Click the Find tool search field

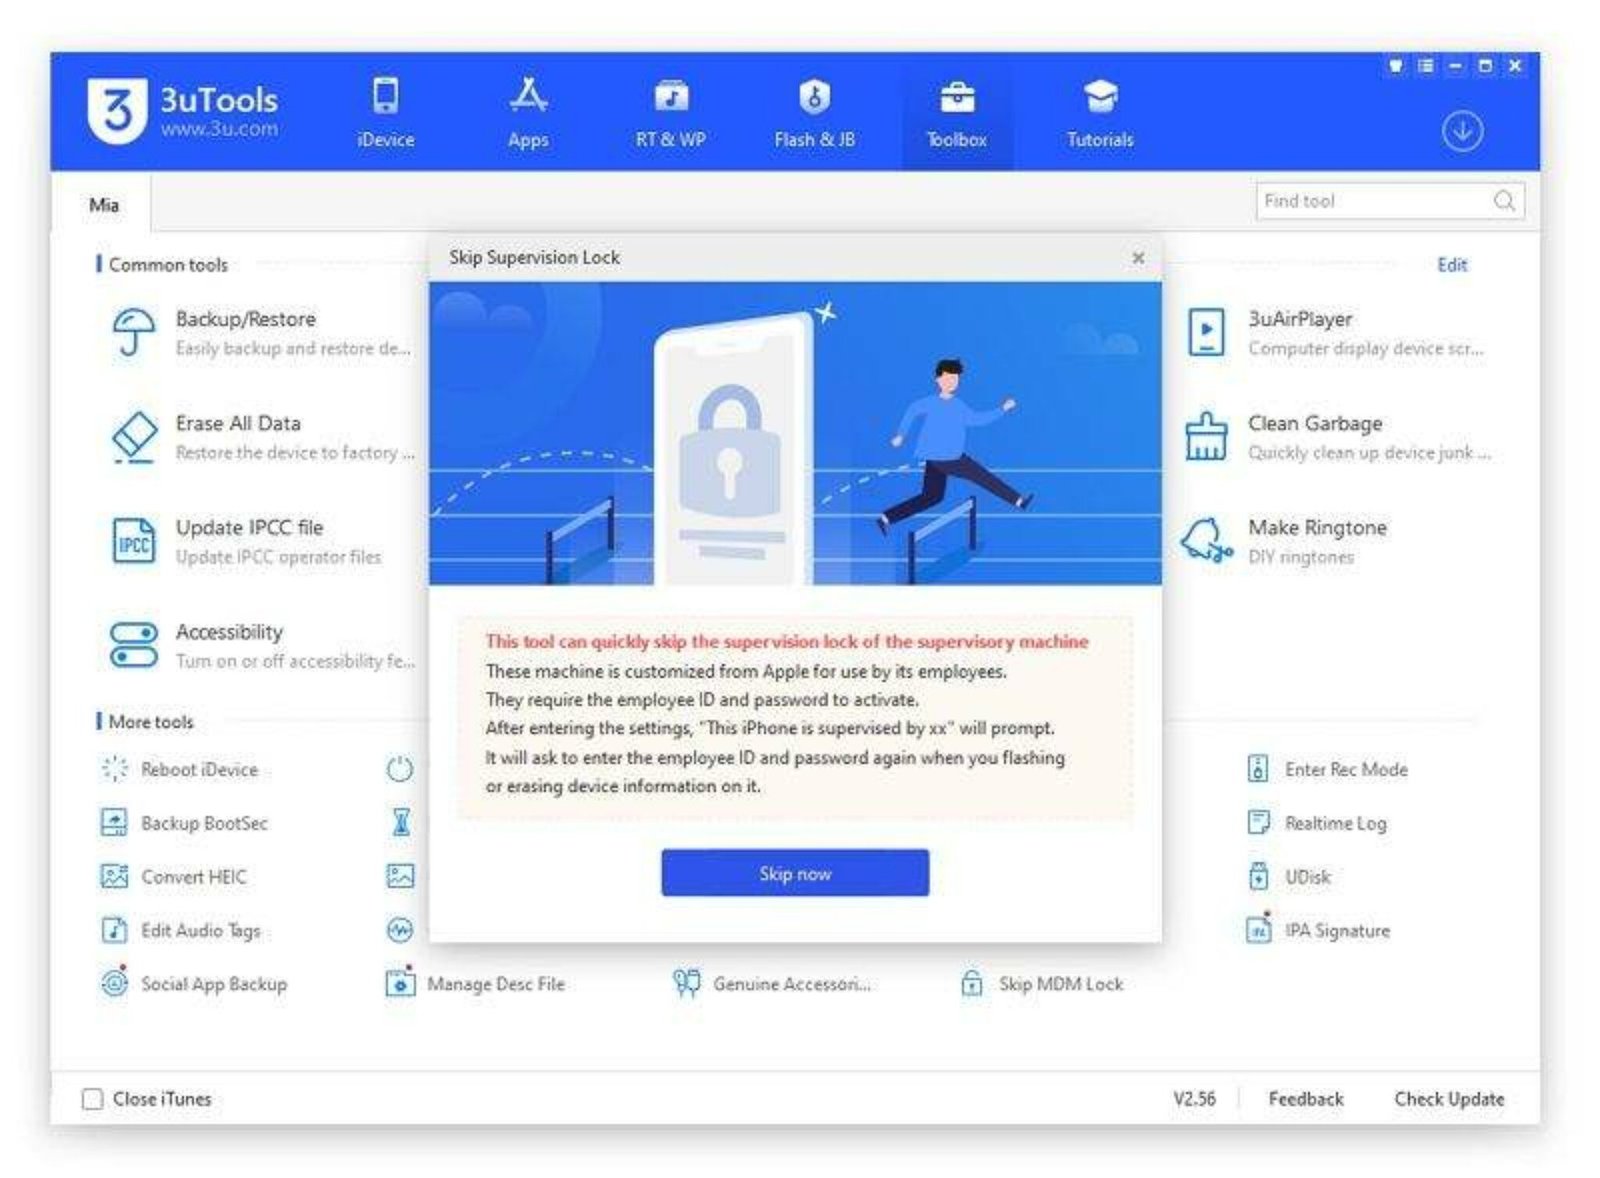[x=1380, y=200]
